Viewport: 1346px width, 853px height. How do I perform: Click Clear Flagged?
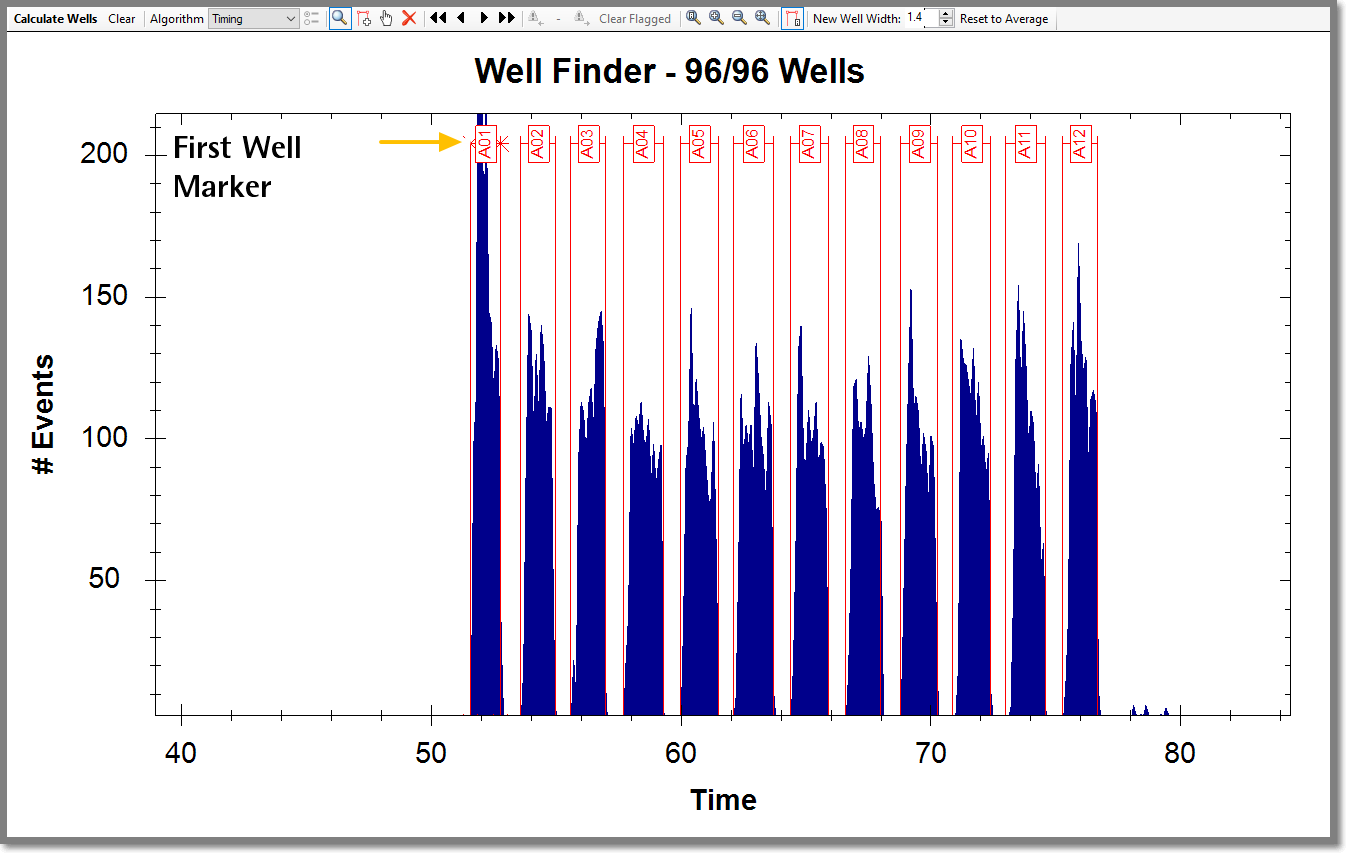636,17
